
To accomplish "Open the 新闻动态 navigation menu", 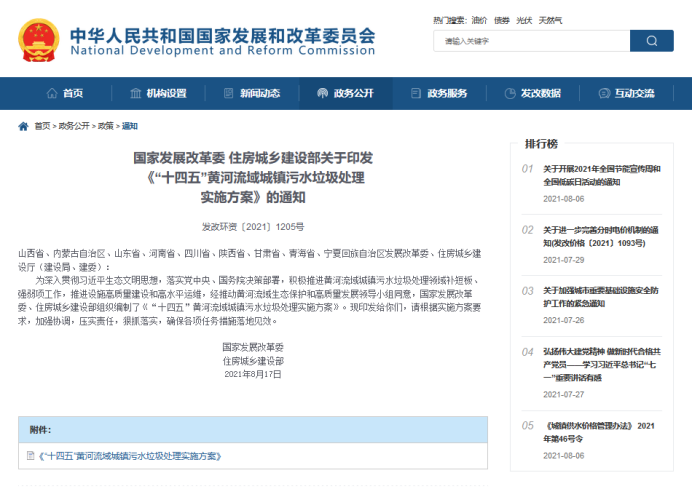I will 252,93.
